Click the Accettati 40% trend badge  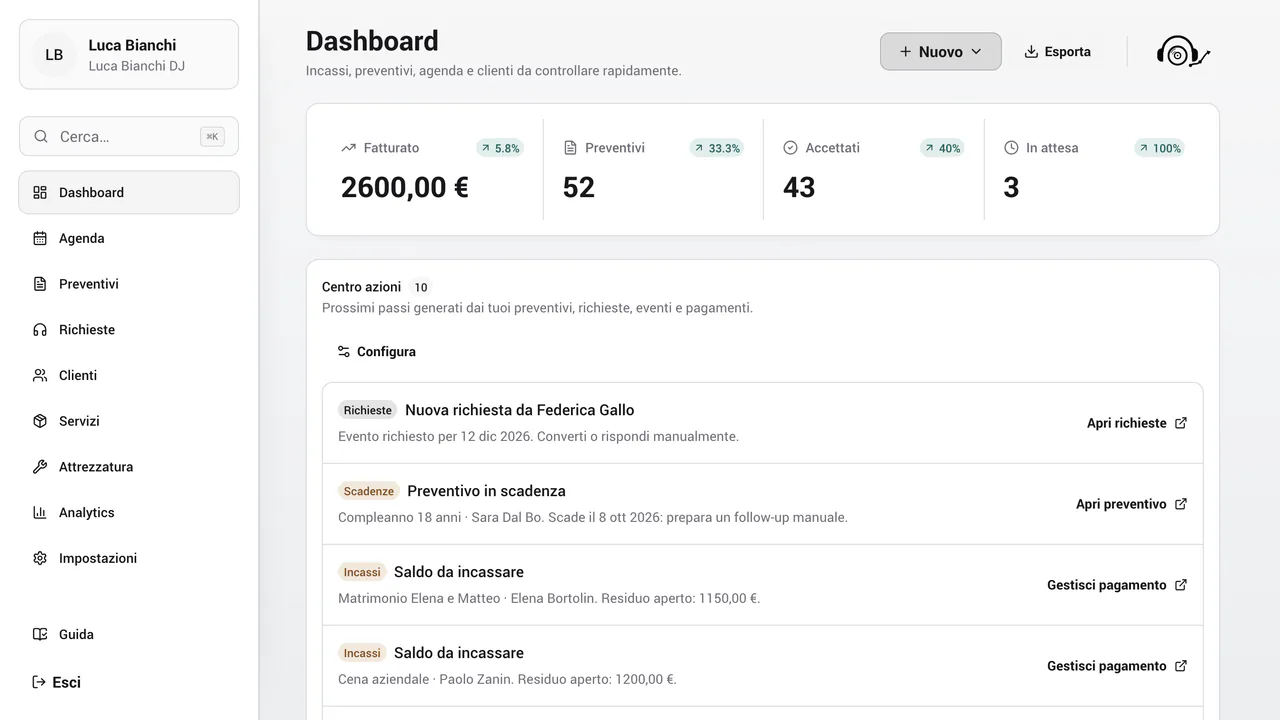click(x=942, y=148)
